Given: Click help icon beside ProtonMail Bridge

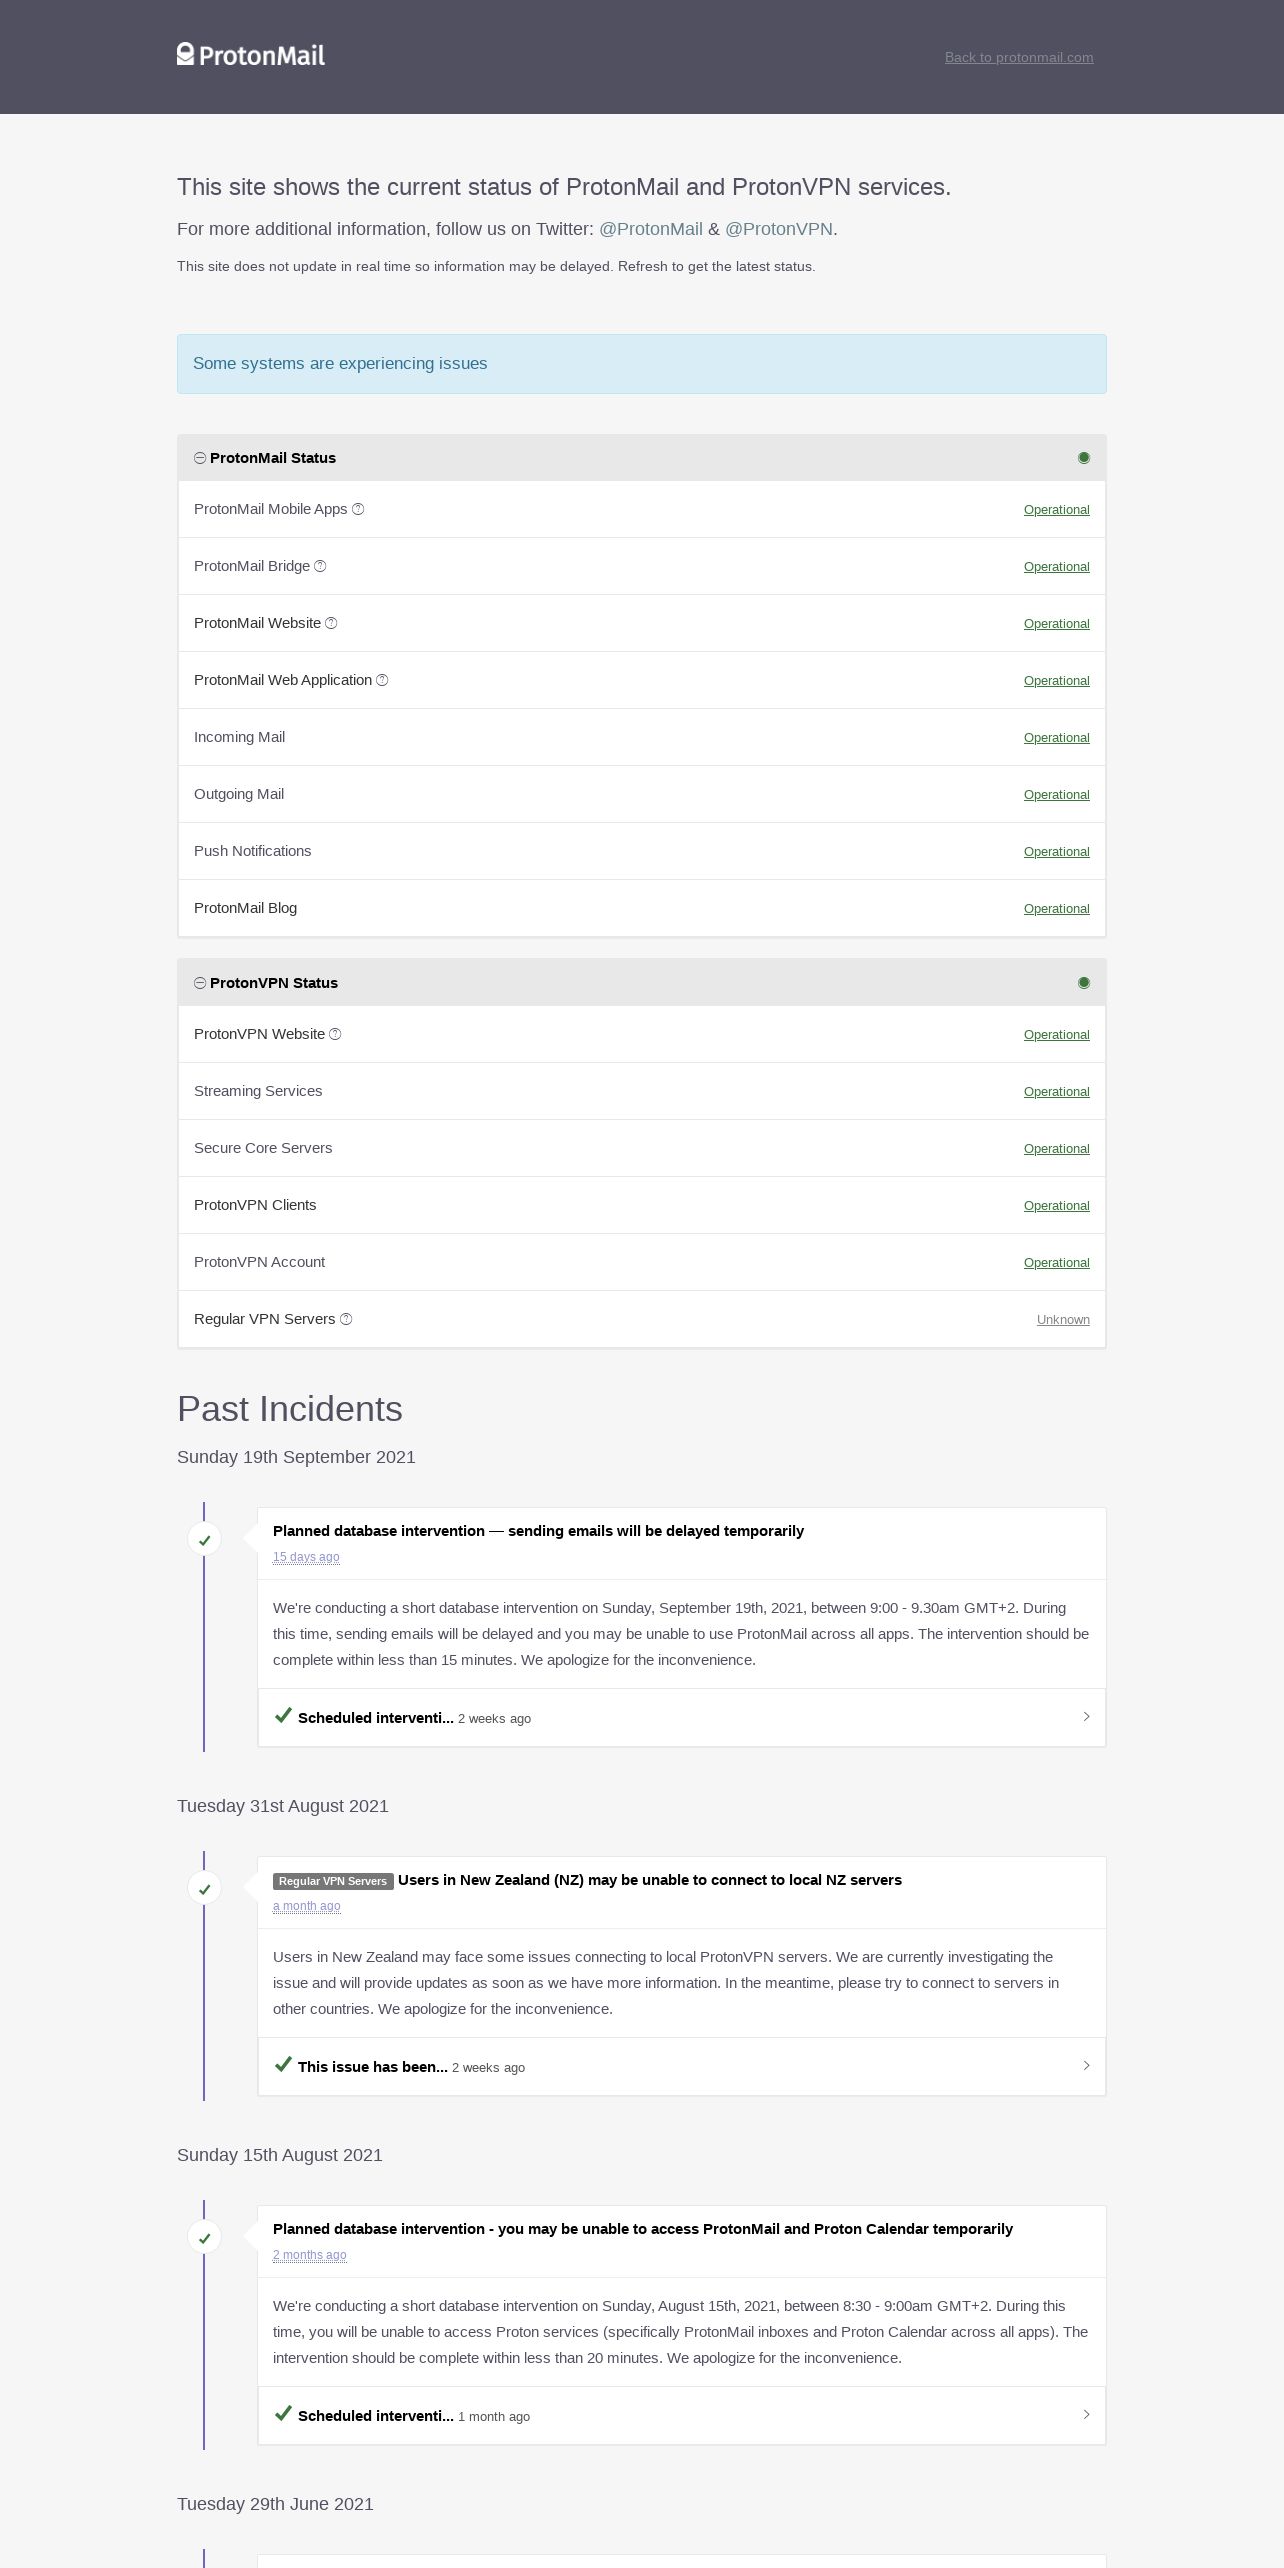Looking at the screenshot, I should 320,566.
